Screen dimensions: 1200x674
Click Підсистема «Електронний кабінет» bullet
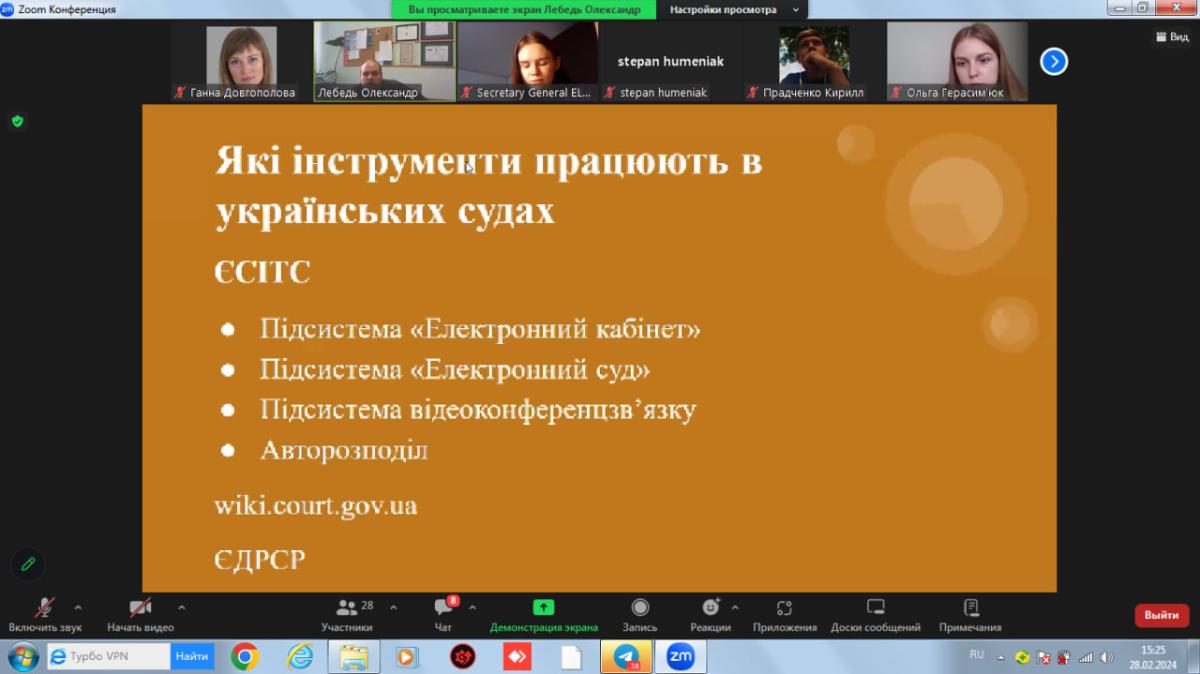coord(480,328)
